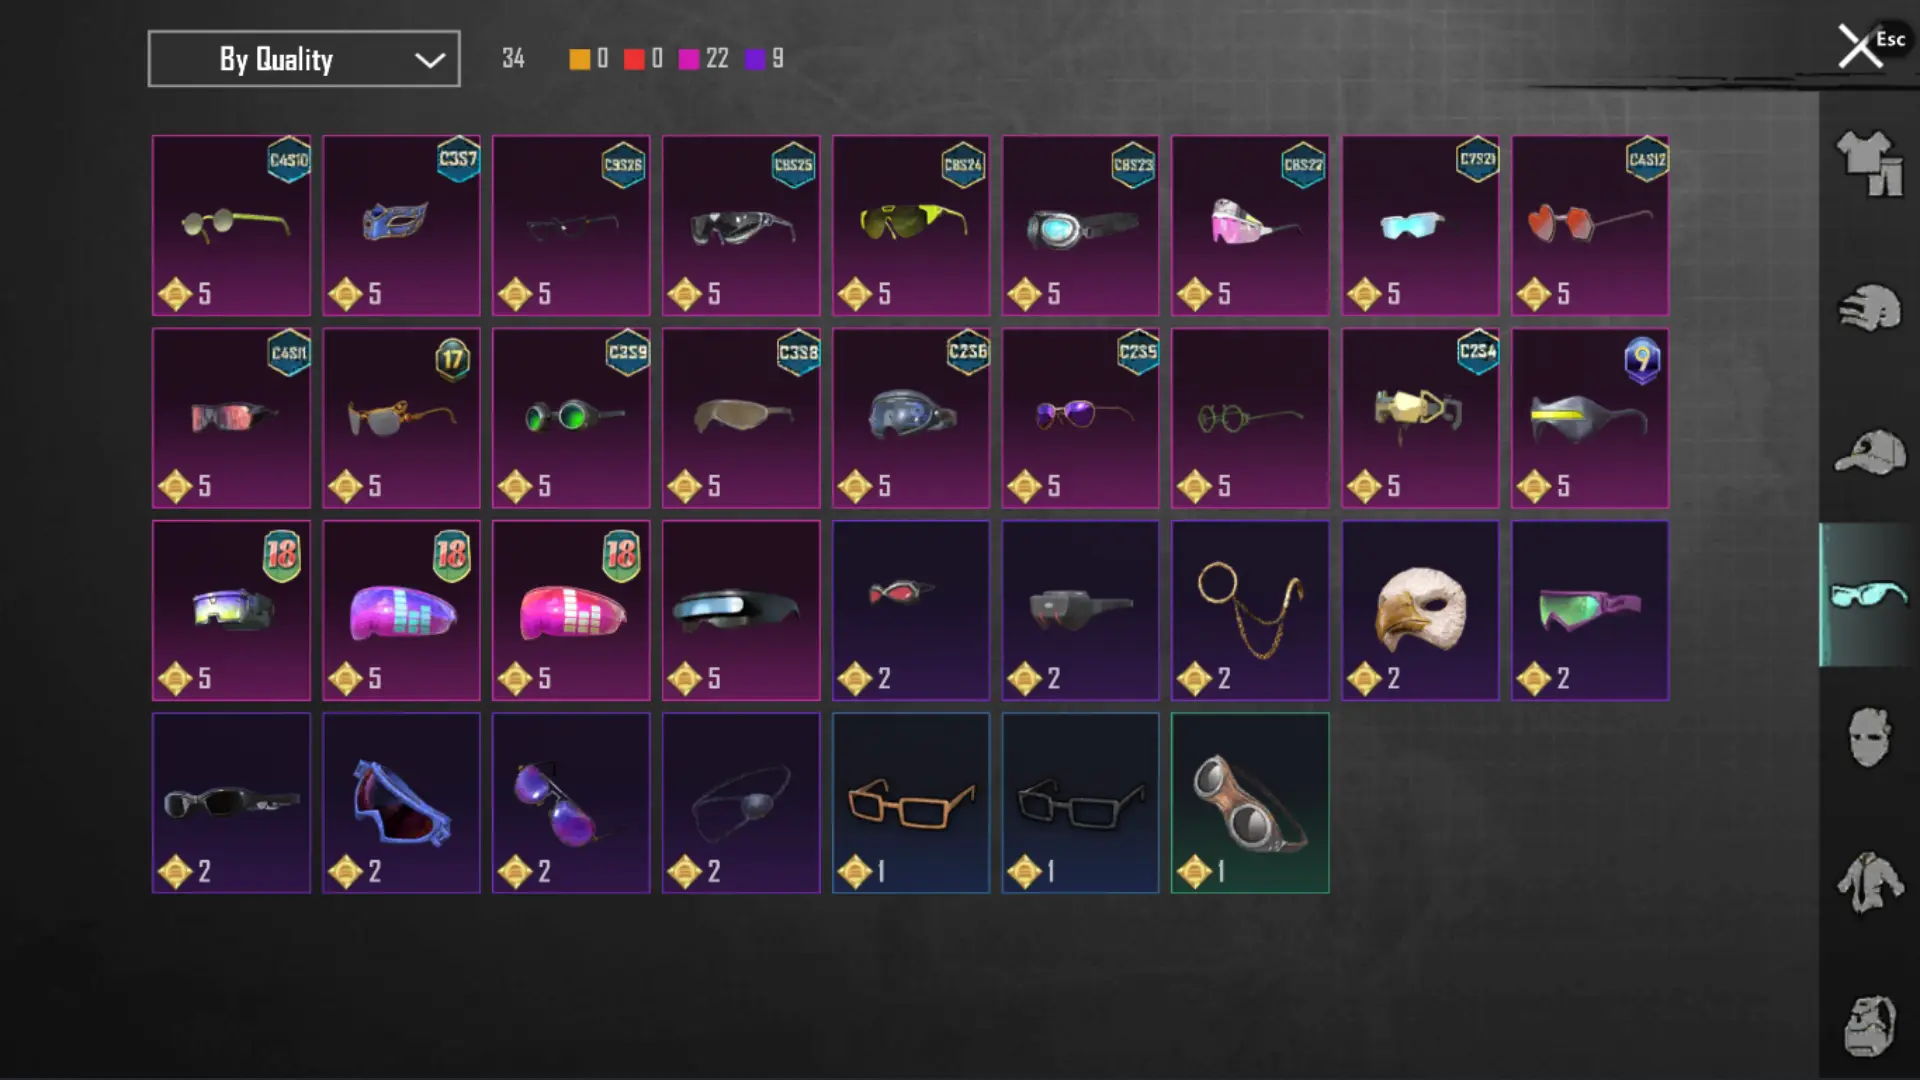The width and height of the screenshot is (1920, 1080).
Task: Select the glasses category tab
Action: pos(1868,595)
